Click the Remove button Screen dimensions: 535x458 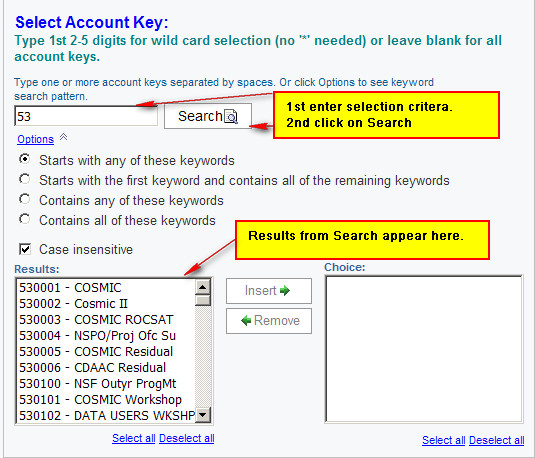[269, 321]
